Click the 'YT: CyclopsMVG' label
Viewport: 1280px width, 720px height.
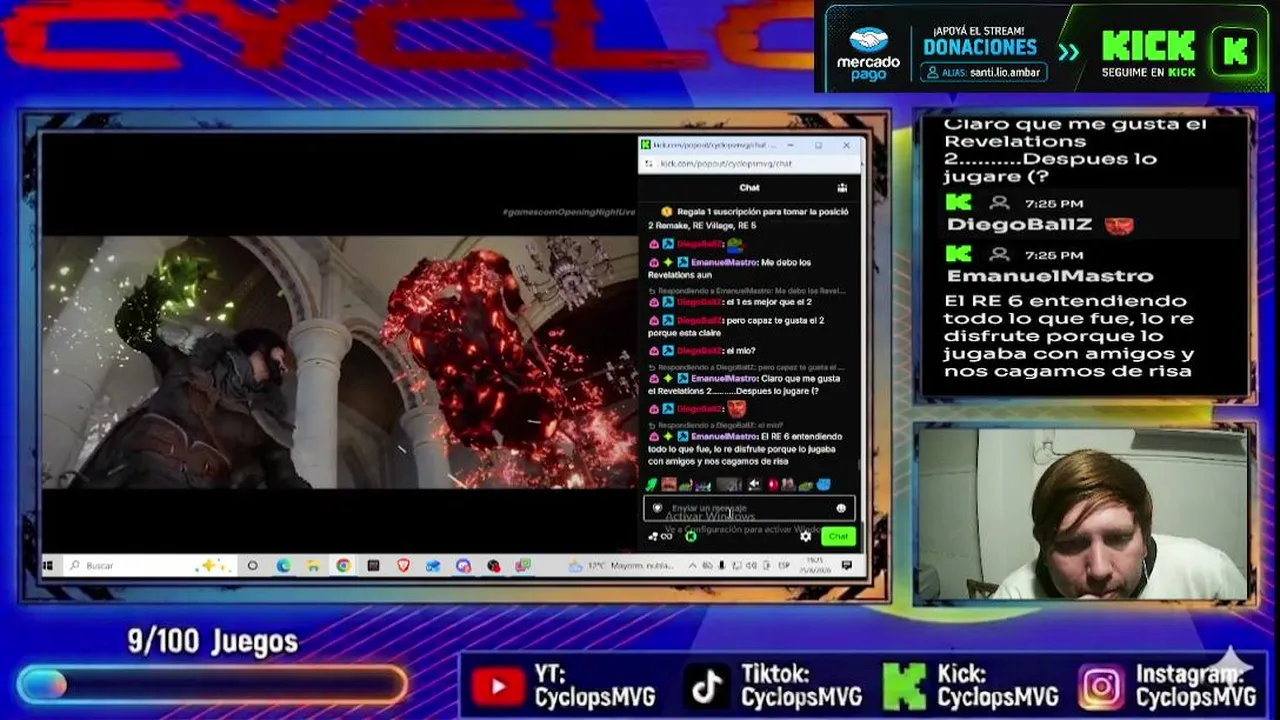[x=593, y=686]
